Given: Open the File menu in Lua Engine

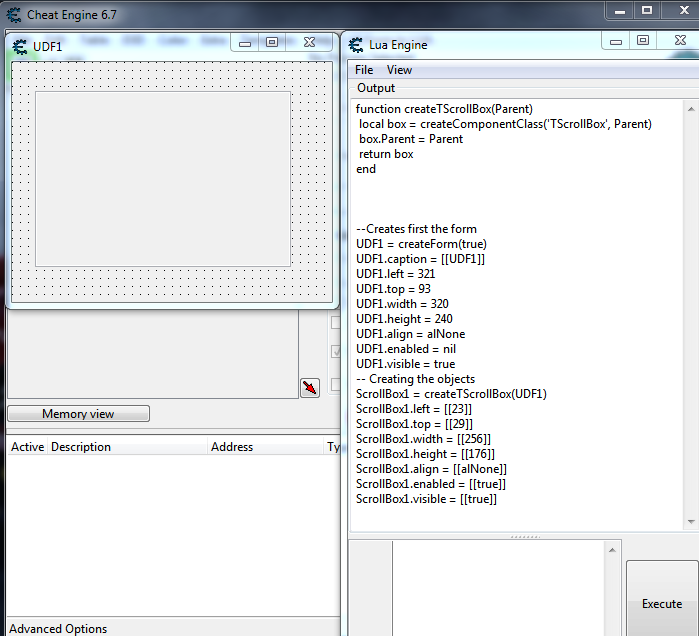Looking at the screenshot, I should click(x=364, y=70).
